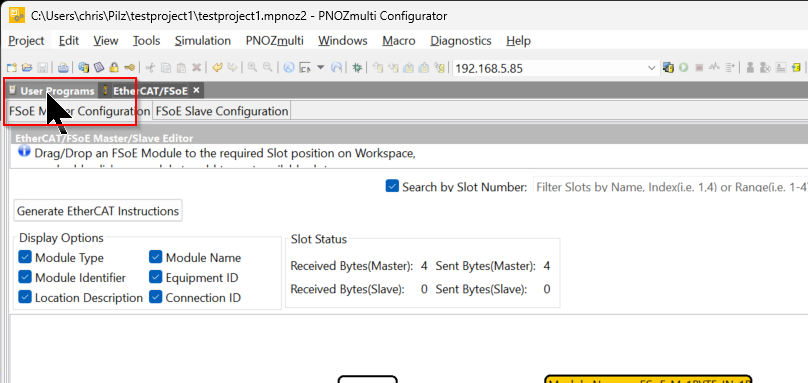Open the FSoE Slave Configuration tab
This screenshot has width=808, height=383.
coord(222,111)
